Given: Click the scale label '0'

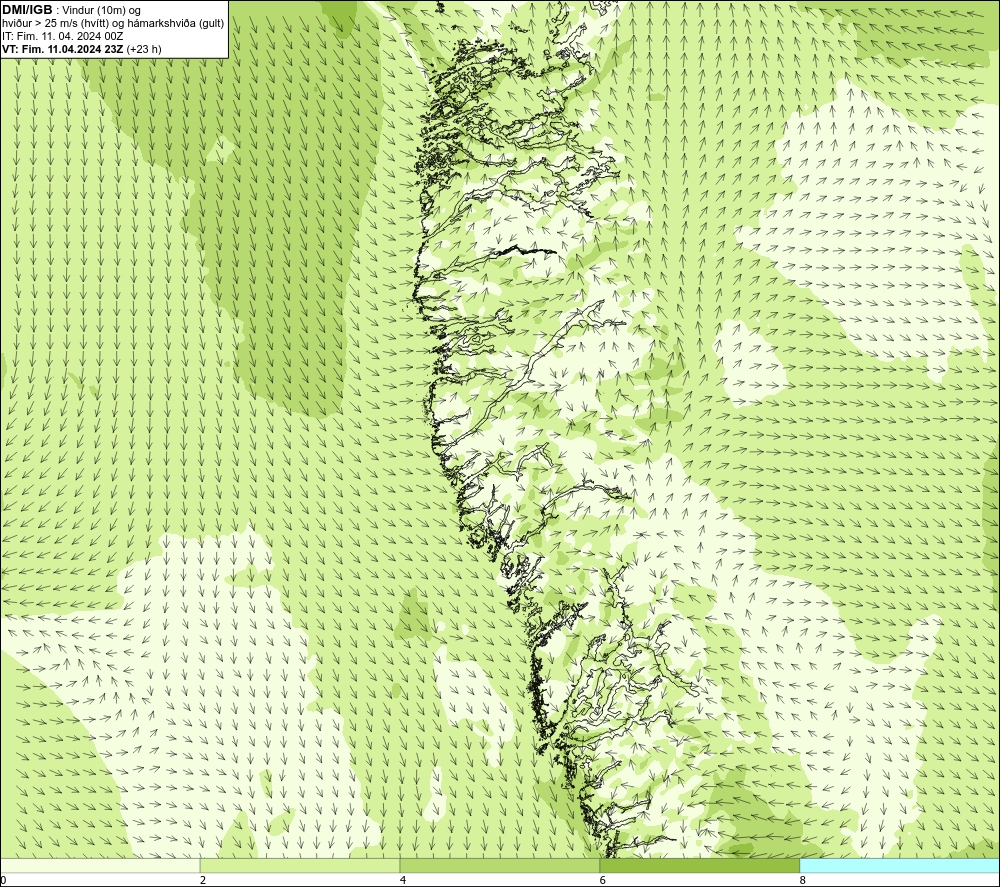Looking at the screenshot, I should (x=3, y=881).
